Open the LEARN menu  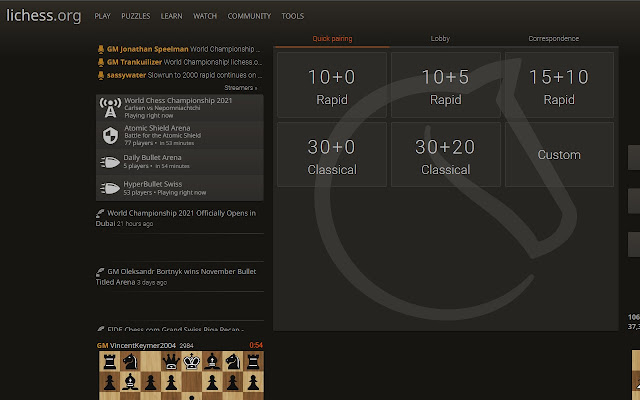click(171, 16)
